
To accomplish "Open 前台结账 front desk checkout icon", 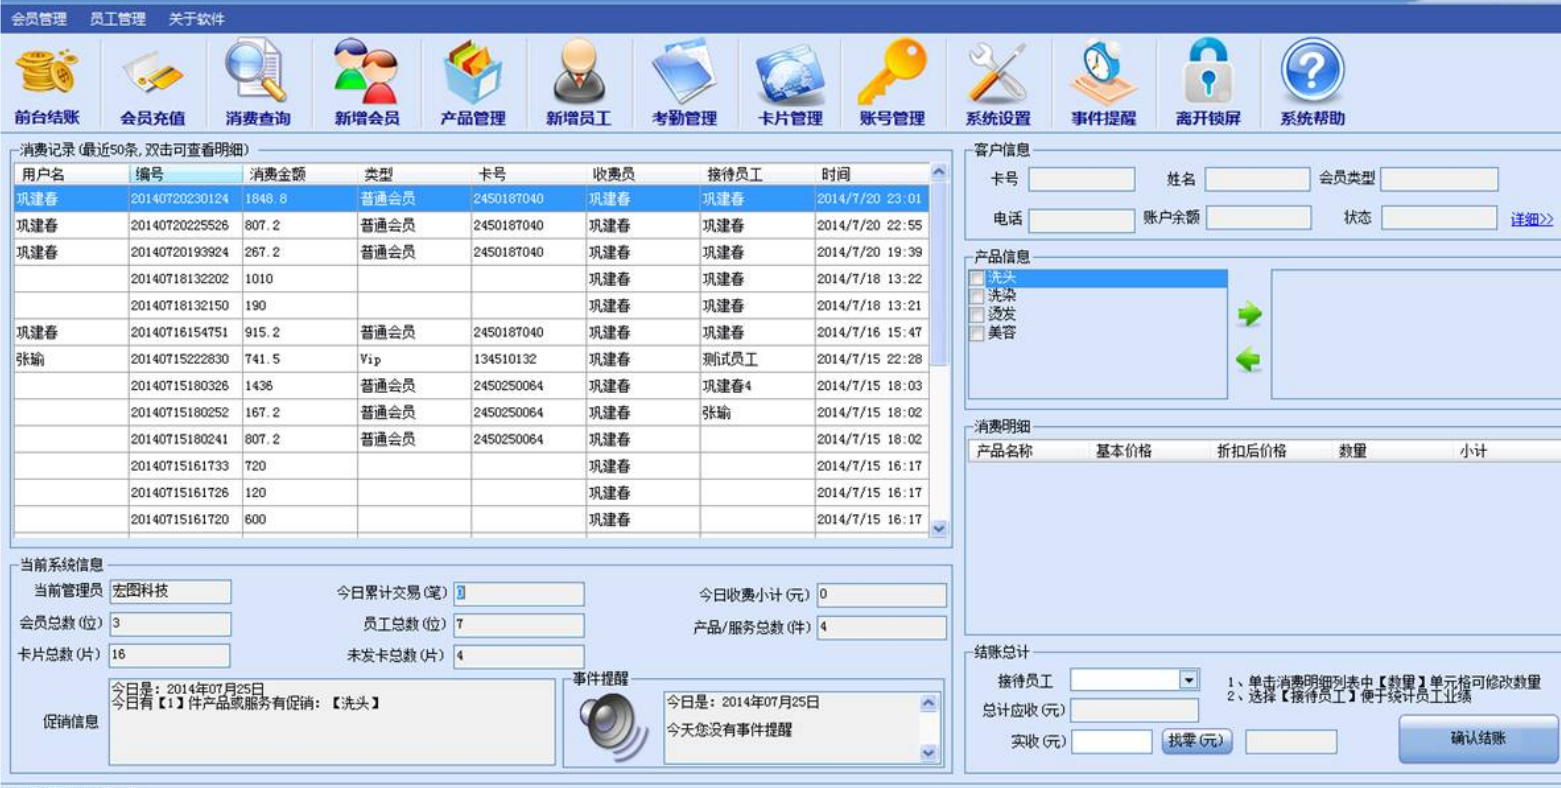I will pyautogui.click(x=47, y=82).
